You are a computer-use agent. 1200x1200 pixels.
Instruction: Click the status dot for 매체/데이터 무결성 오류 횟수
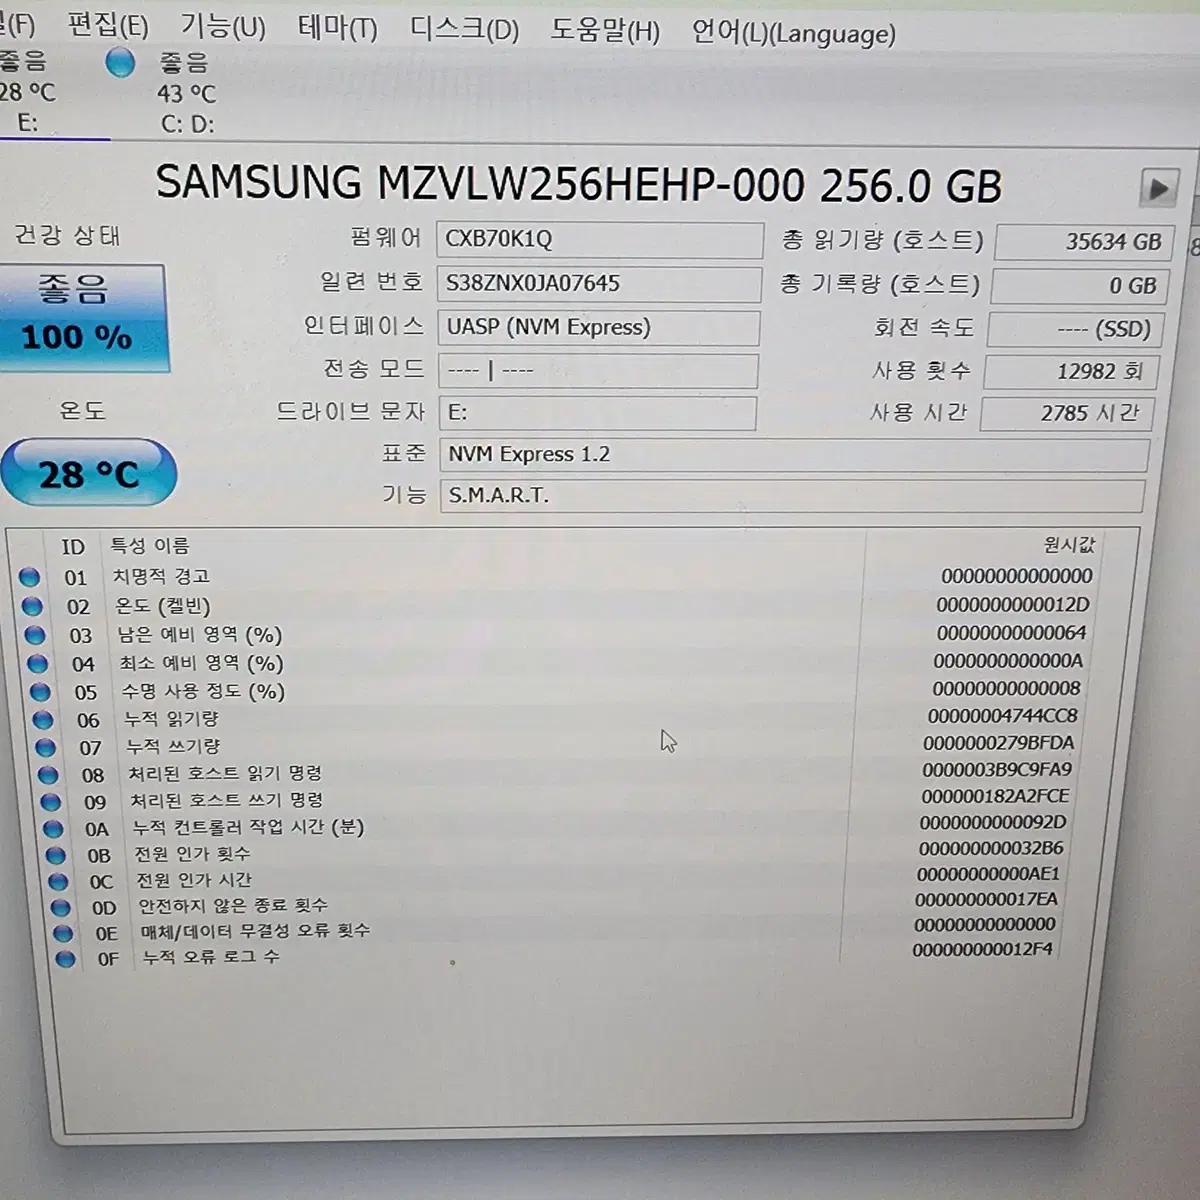pyautogui.click(x=63, y=934)
